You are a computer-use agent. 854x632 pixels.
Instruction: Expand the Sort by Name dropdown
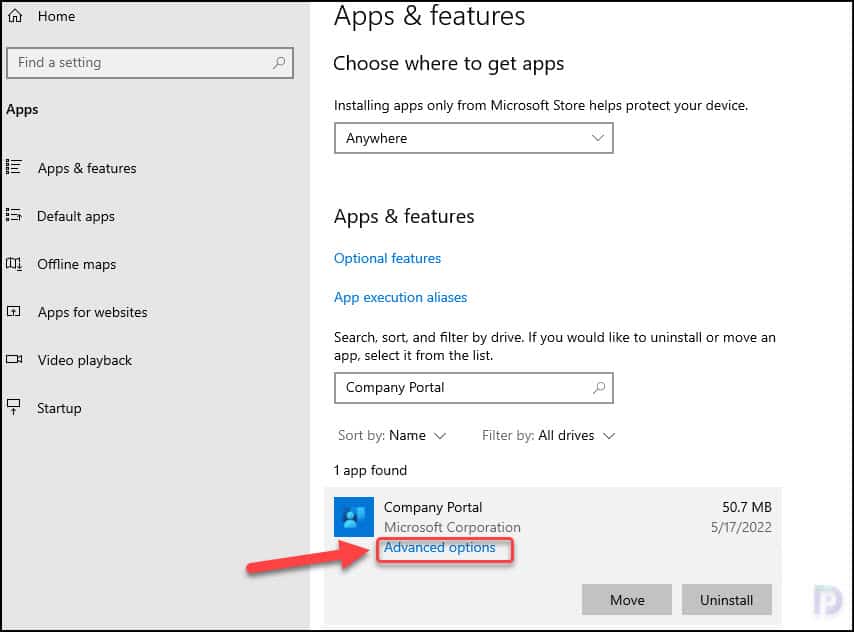click(x=392, y=435)
